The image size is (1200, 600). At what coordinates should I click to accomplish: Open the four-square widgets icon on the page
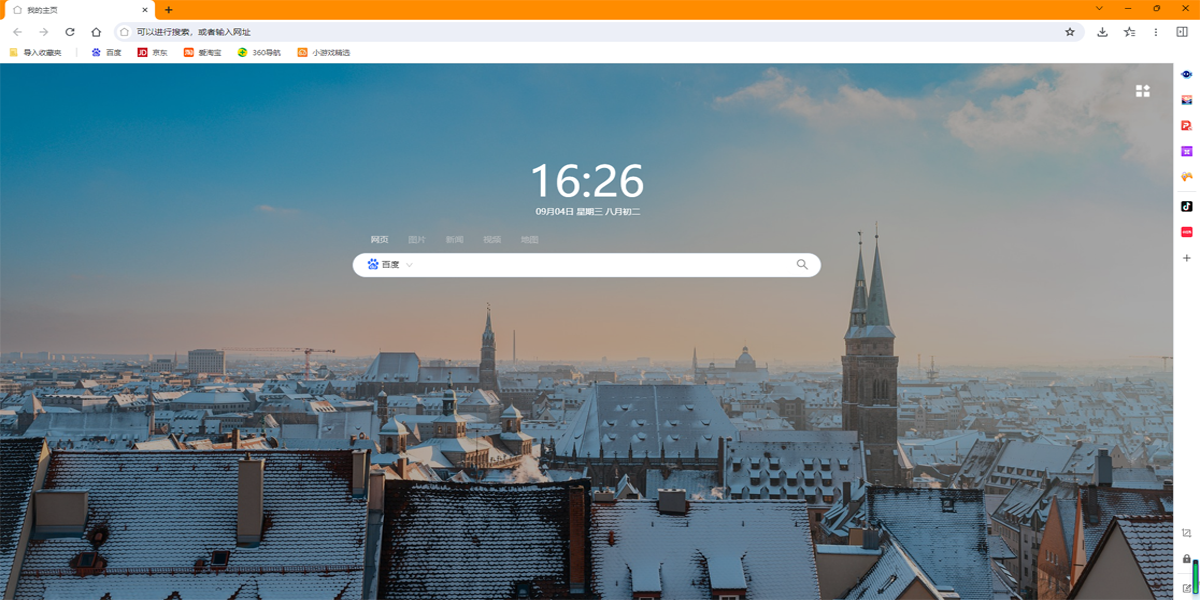point(1142,91)
